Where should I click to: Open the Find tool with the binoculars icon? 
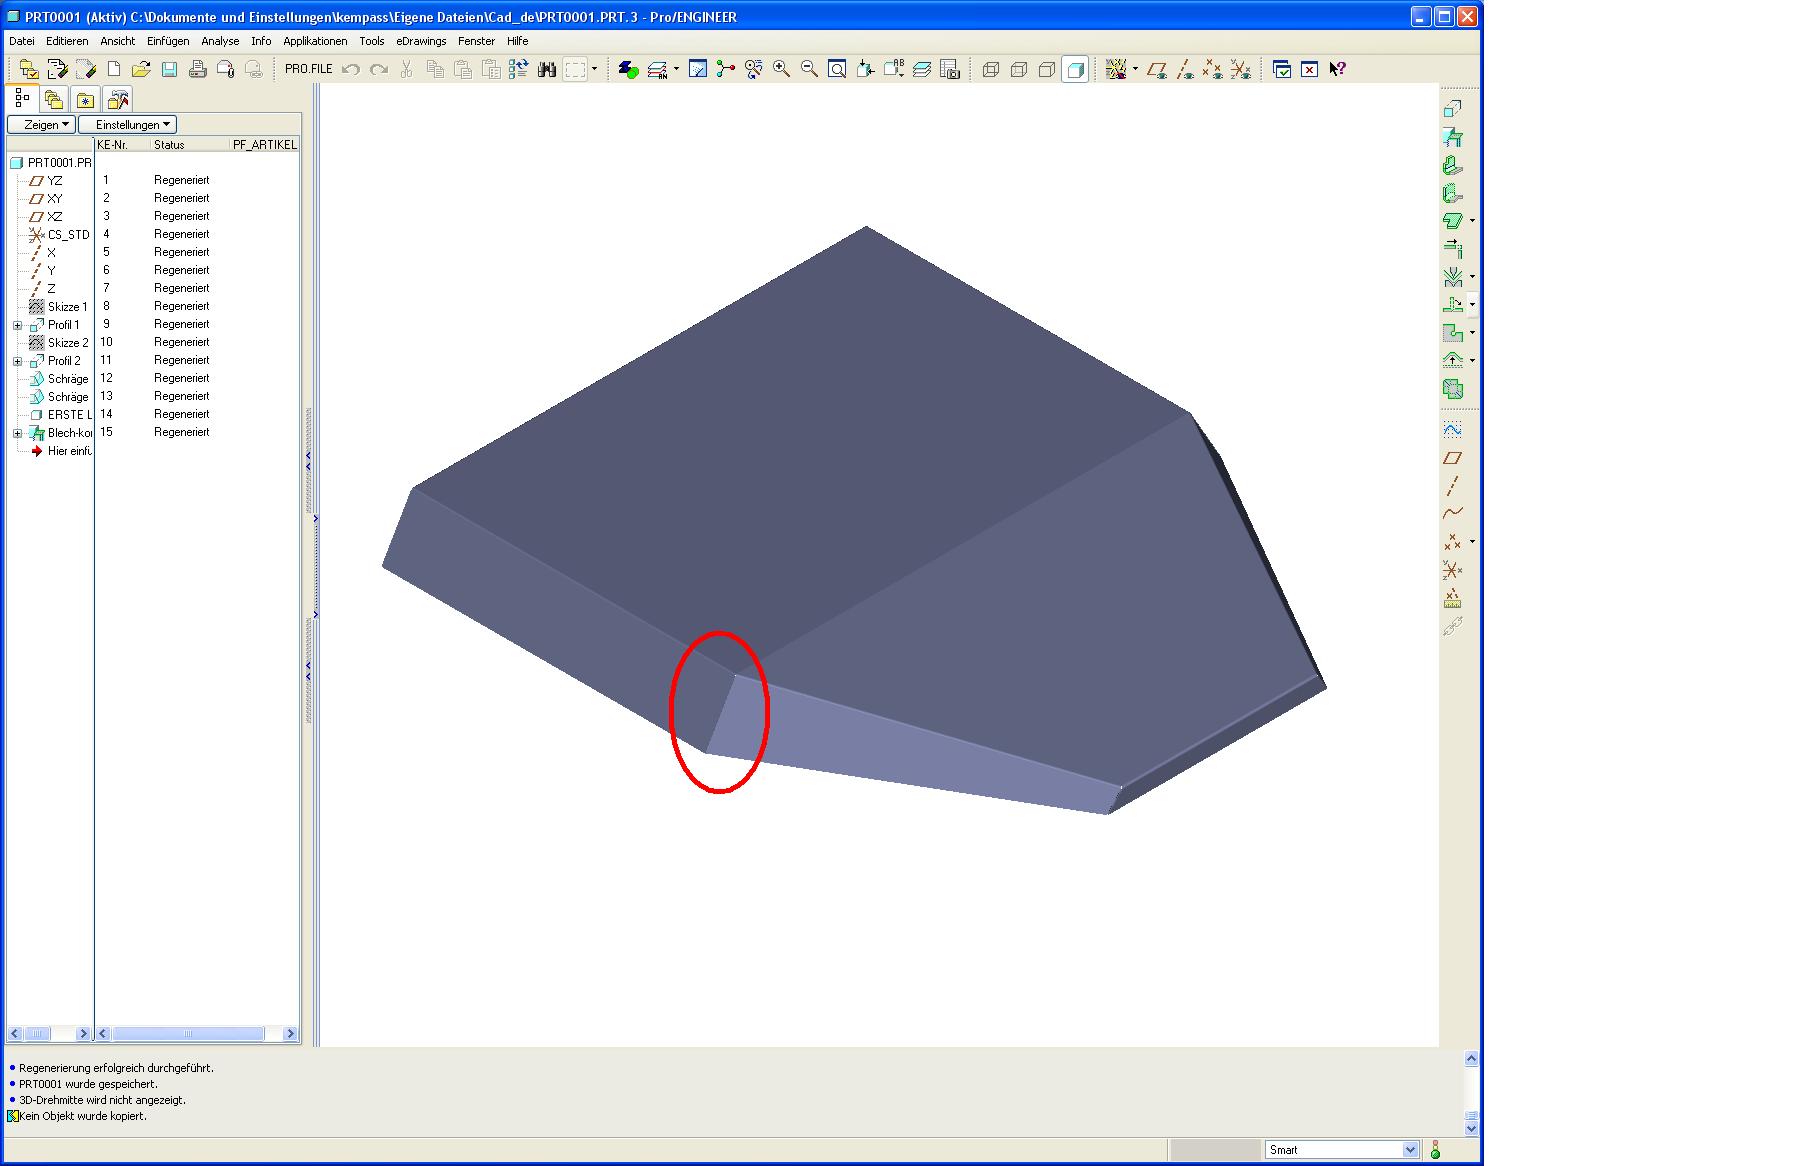547,69
